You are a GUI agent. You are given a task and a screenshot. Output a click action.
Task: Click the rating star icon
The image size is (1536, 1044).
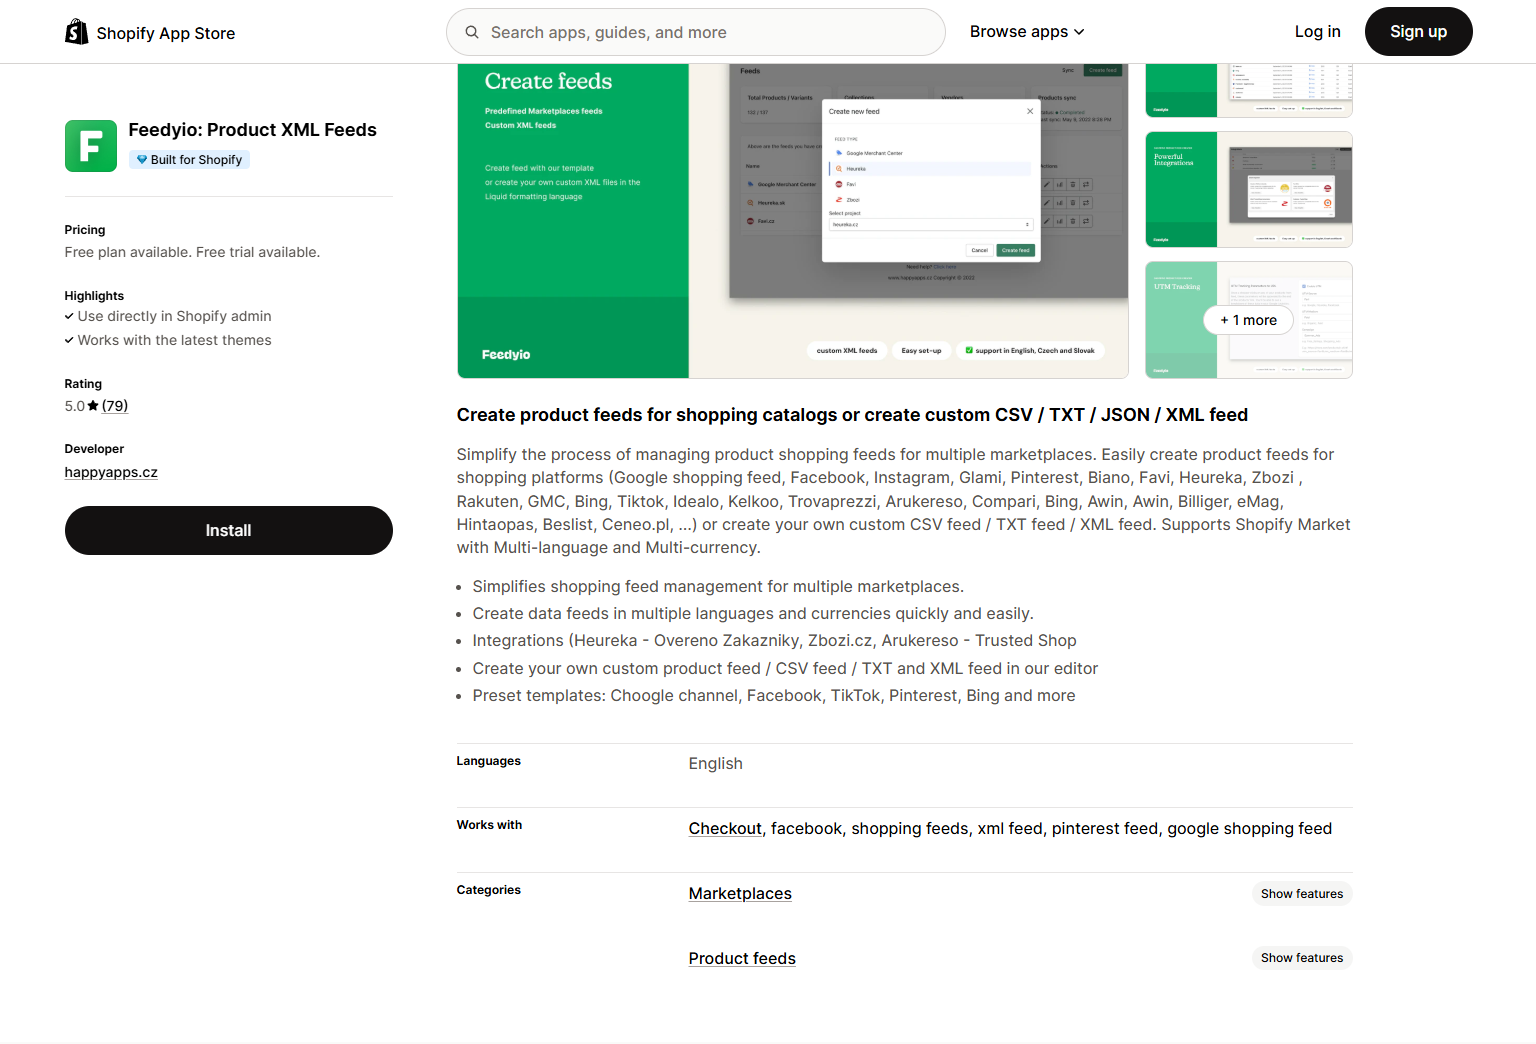click(x=93, y=406)
